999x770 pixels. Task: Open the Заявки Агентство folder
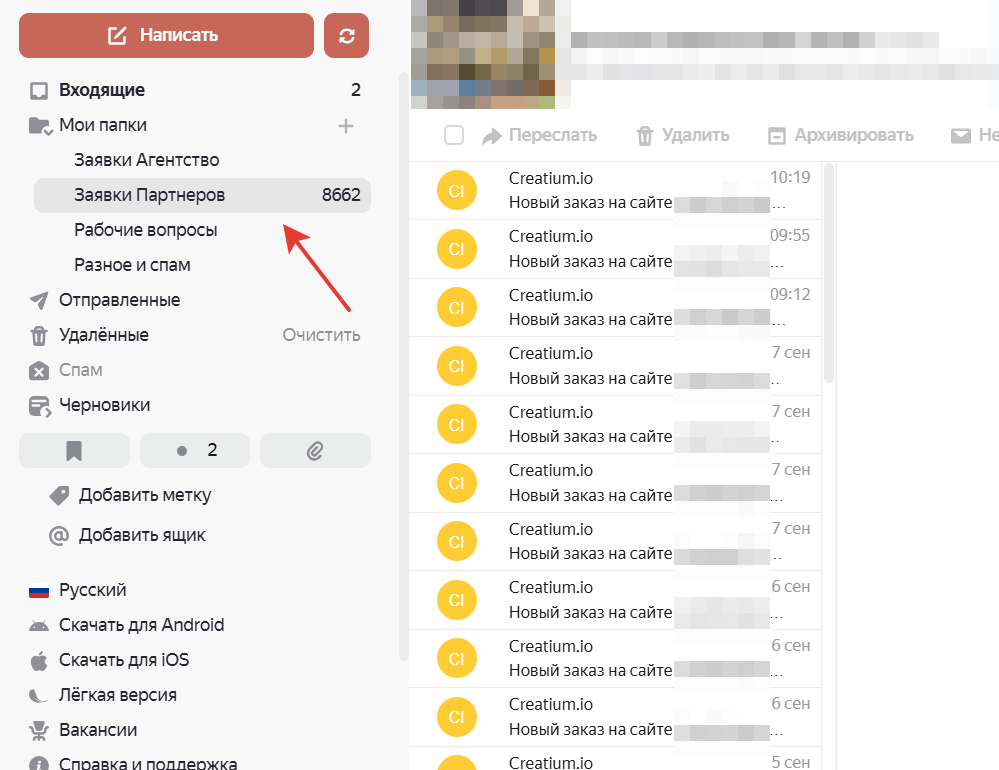146,160
